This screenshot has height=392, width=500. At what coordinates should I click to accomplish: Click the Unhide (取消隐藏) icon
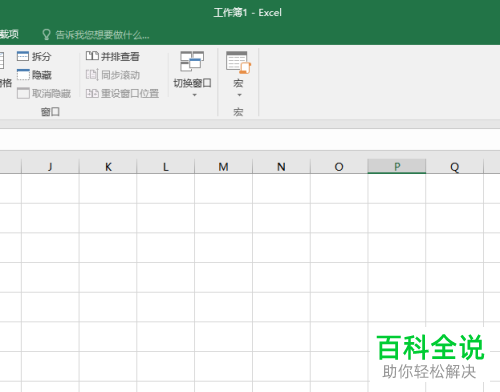23,93
